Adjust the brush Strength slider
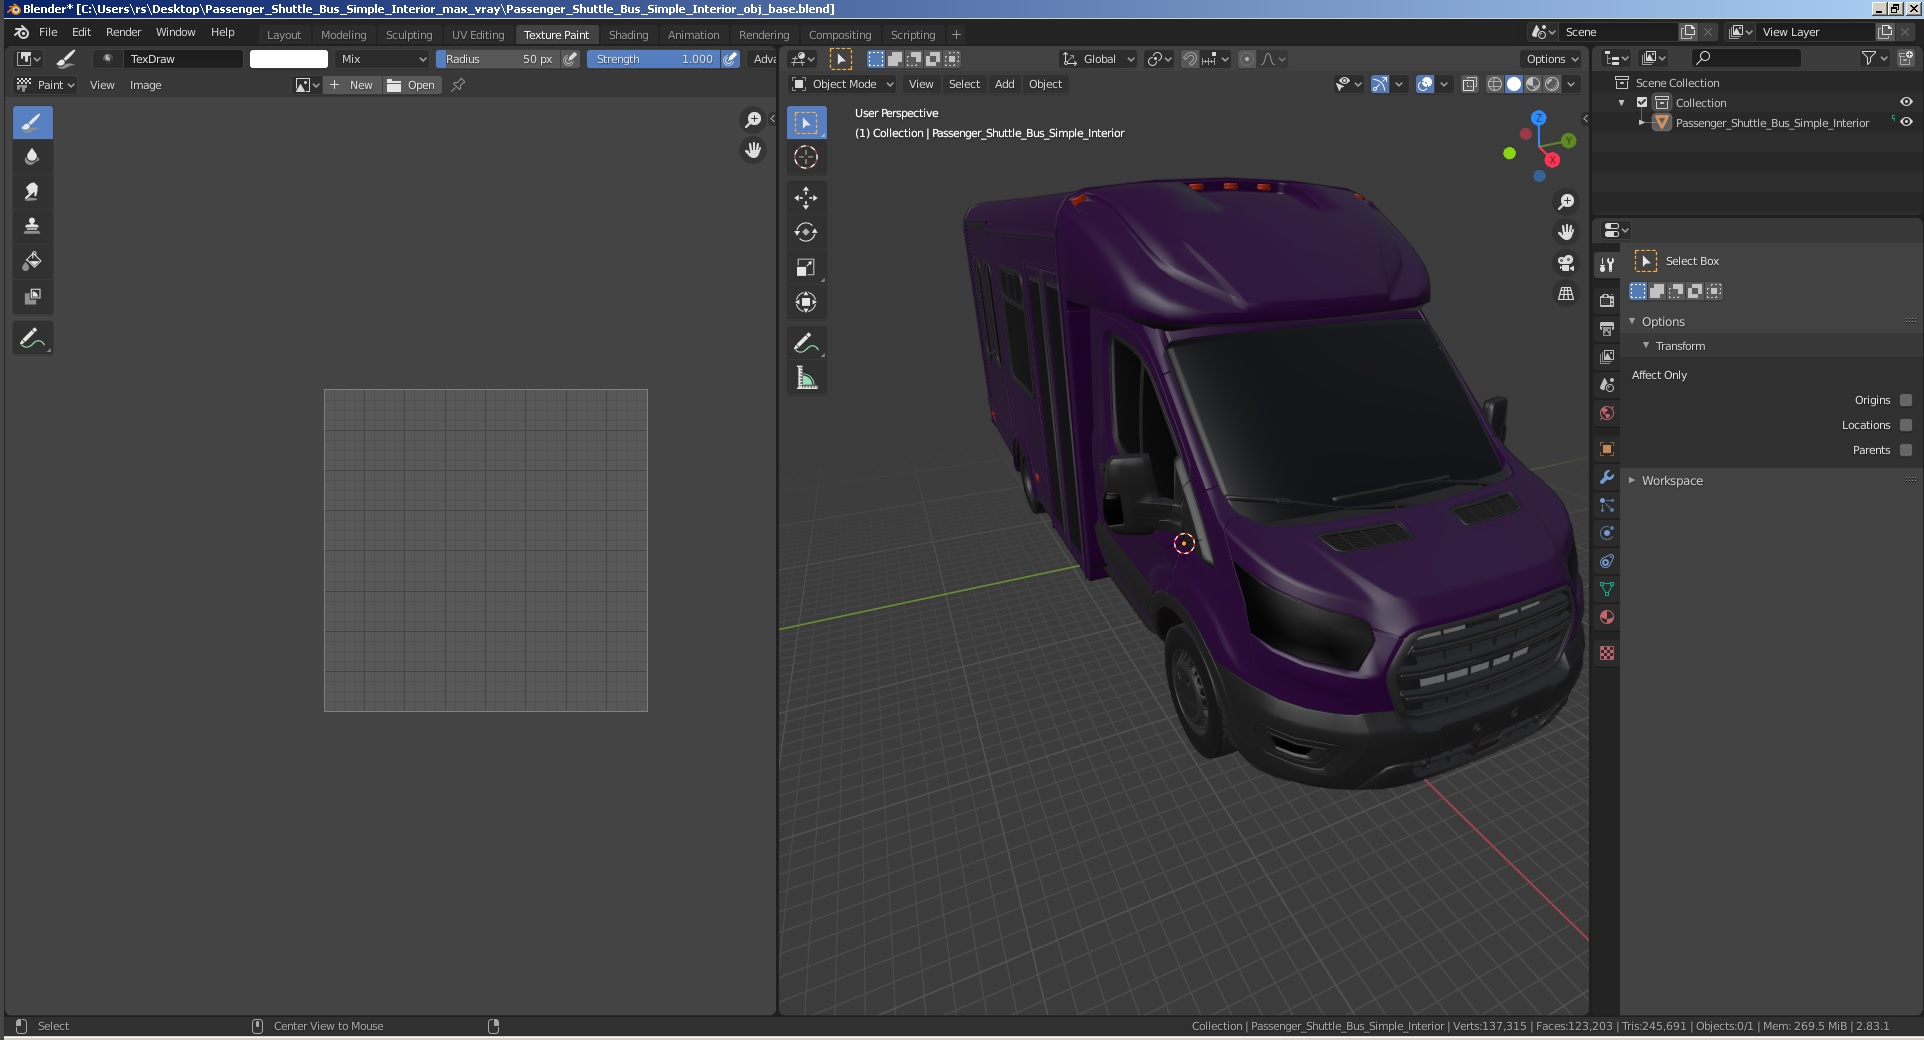1924x1040 pixels. click(653, 59)
